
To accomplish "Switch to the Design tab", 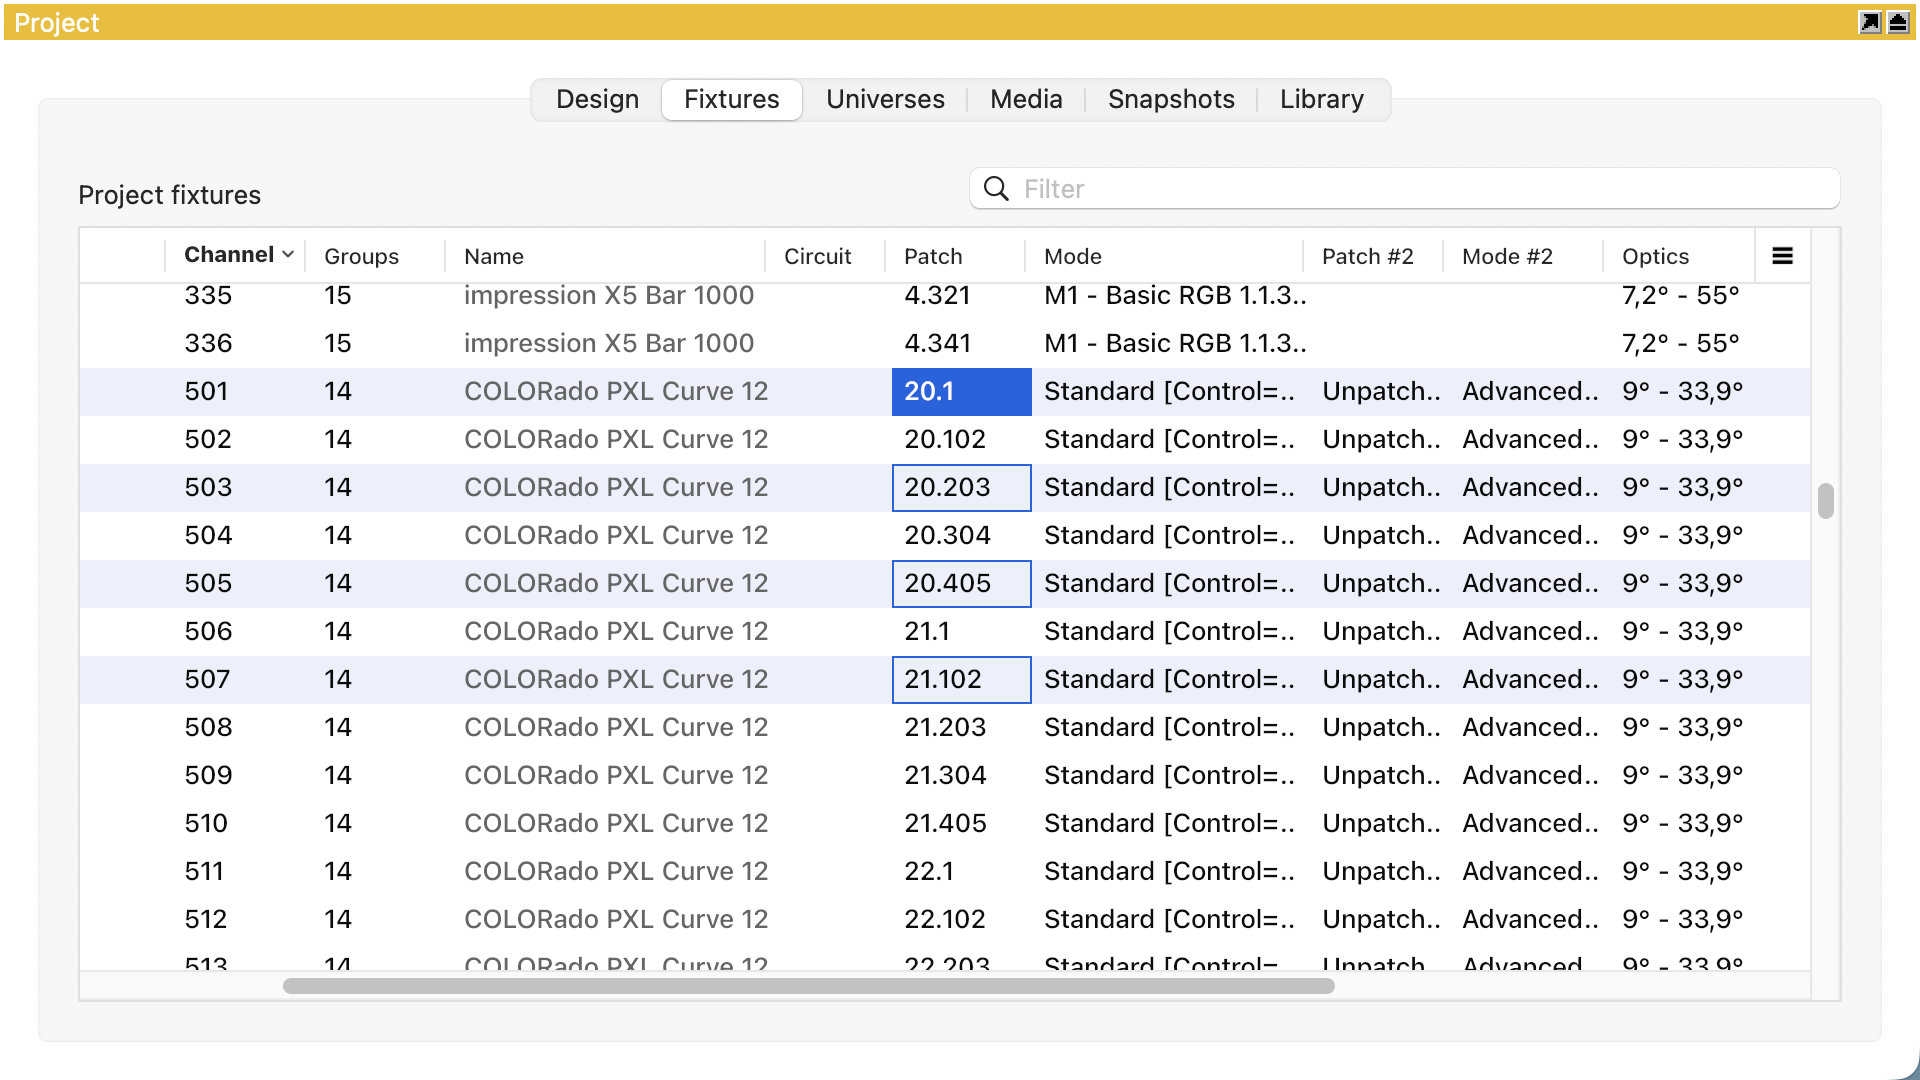I will [x=597, y=99].
